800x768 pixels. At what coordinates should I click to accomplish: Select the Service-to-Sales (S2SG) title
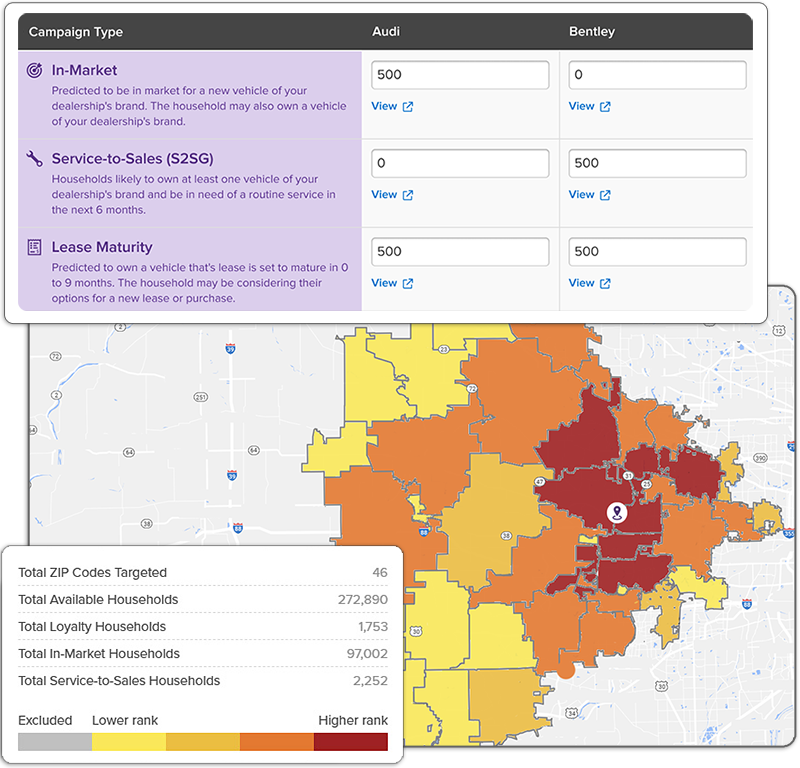[133, 159]
